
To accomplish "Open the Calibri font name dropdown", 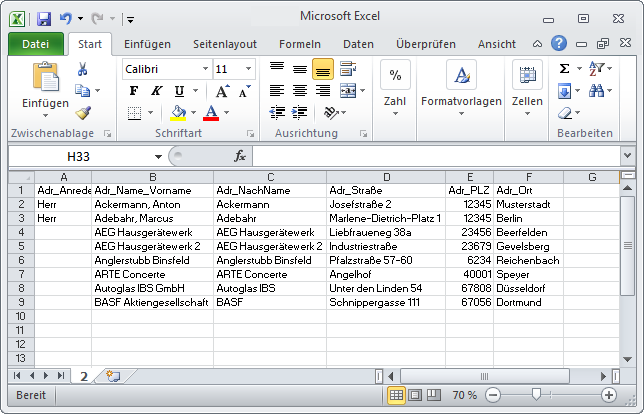I will (205, 69).
